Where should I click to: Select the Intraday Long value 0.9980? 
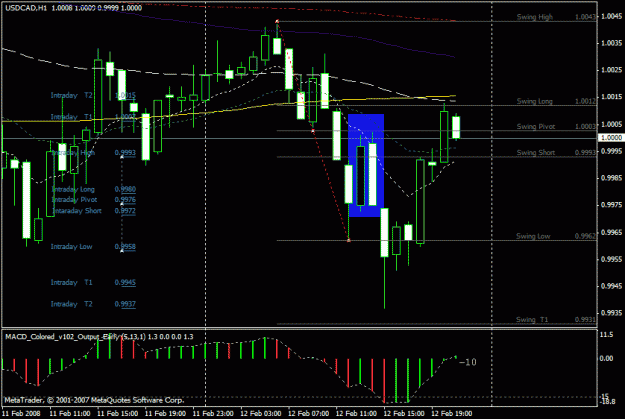[x=125, y=189]
